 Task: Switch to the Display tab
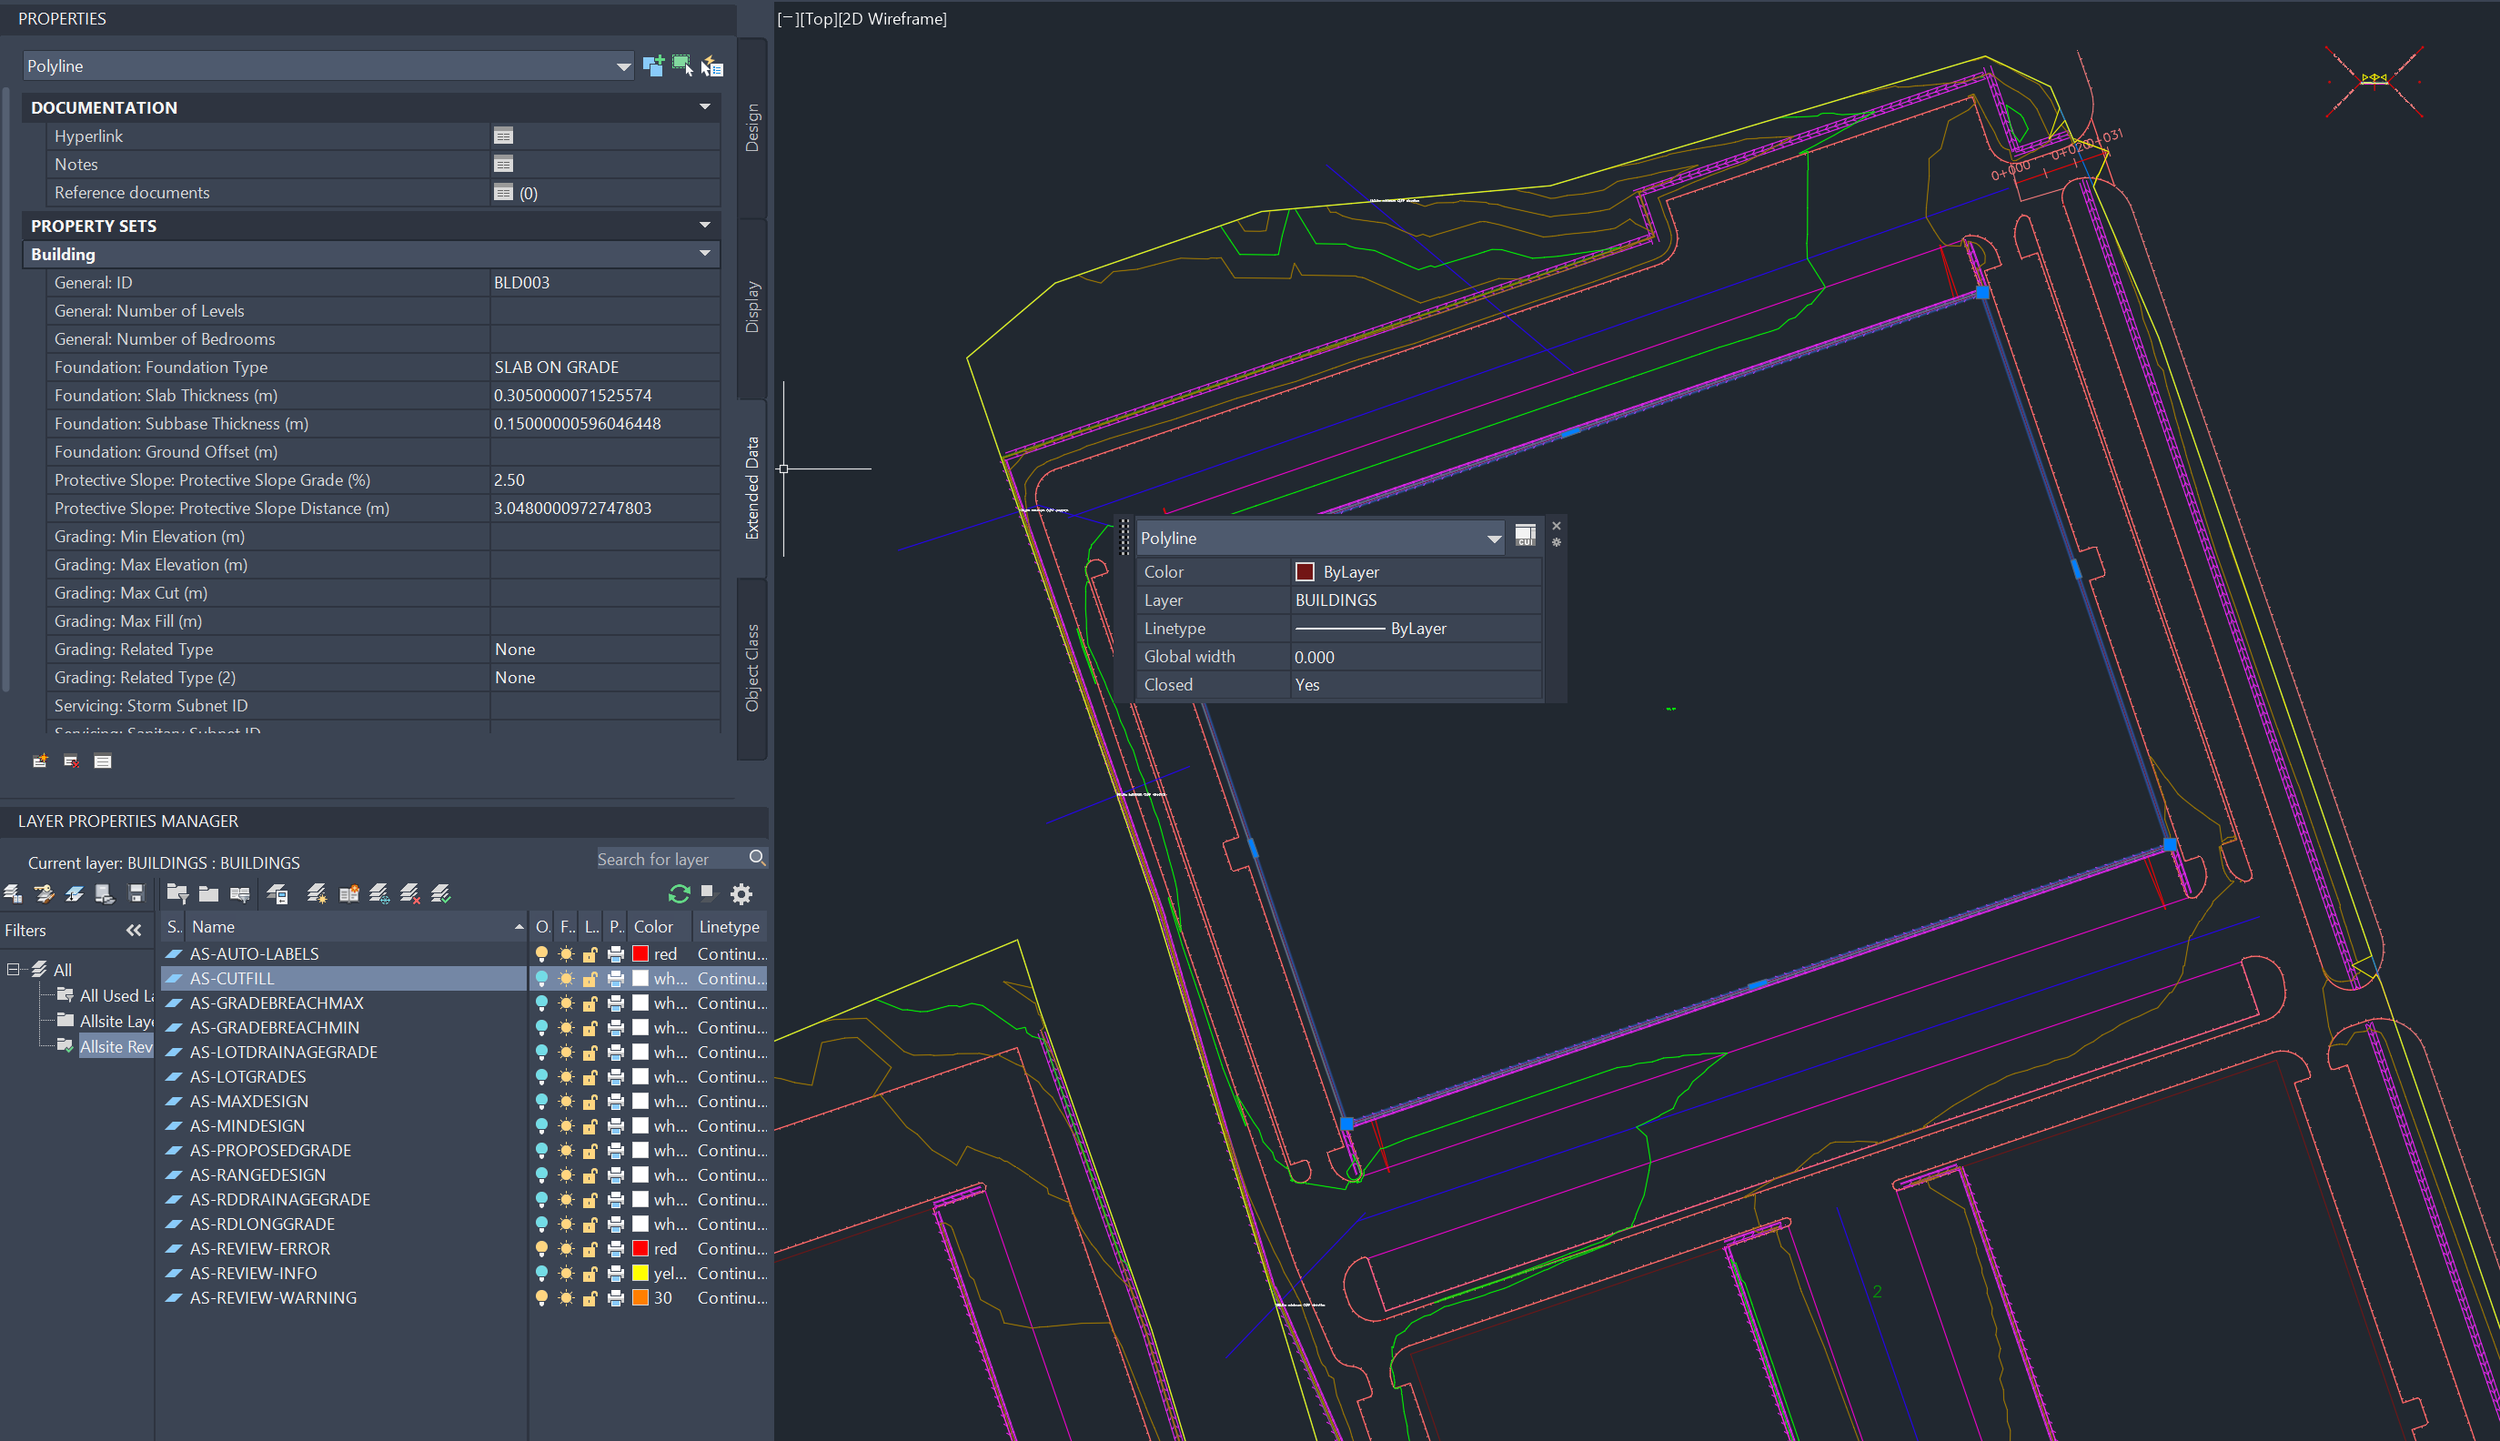pyautogui.click(x=752, y=307)
